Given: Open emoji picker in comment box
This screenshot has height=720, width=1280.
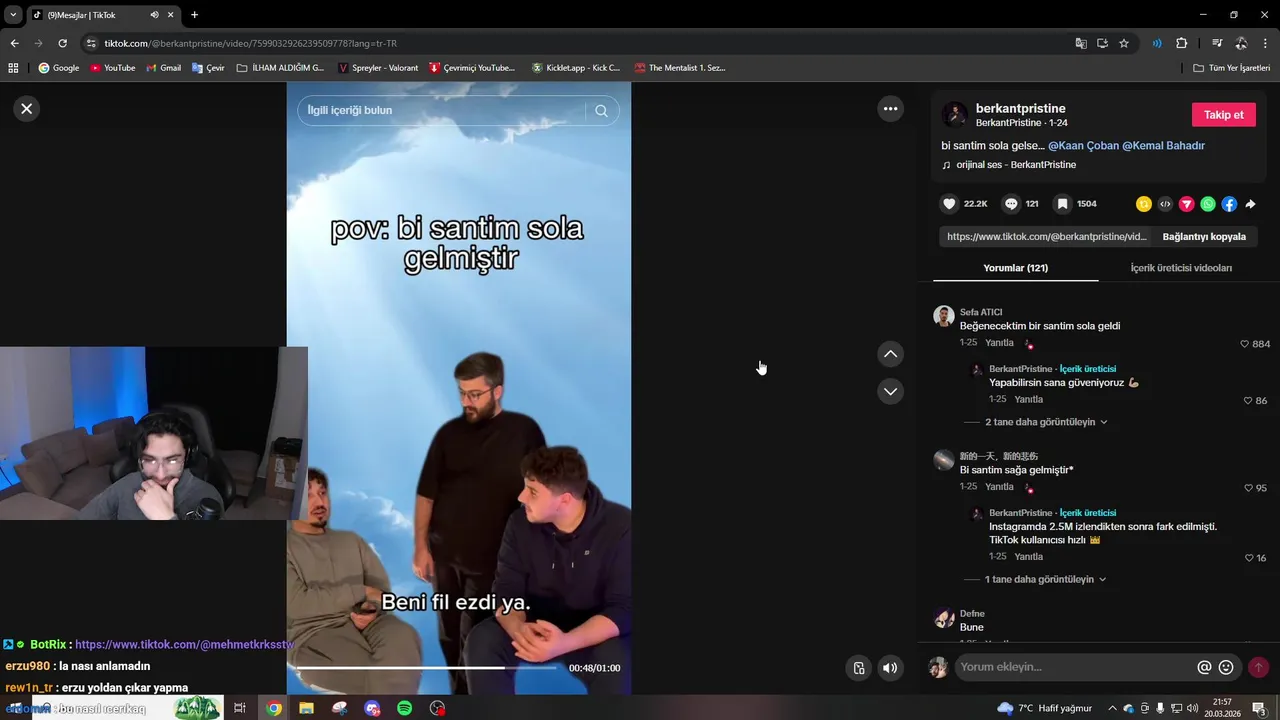Looking at the screenshot, I should click(1226, 667).
